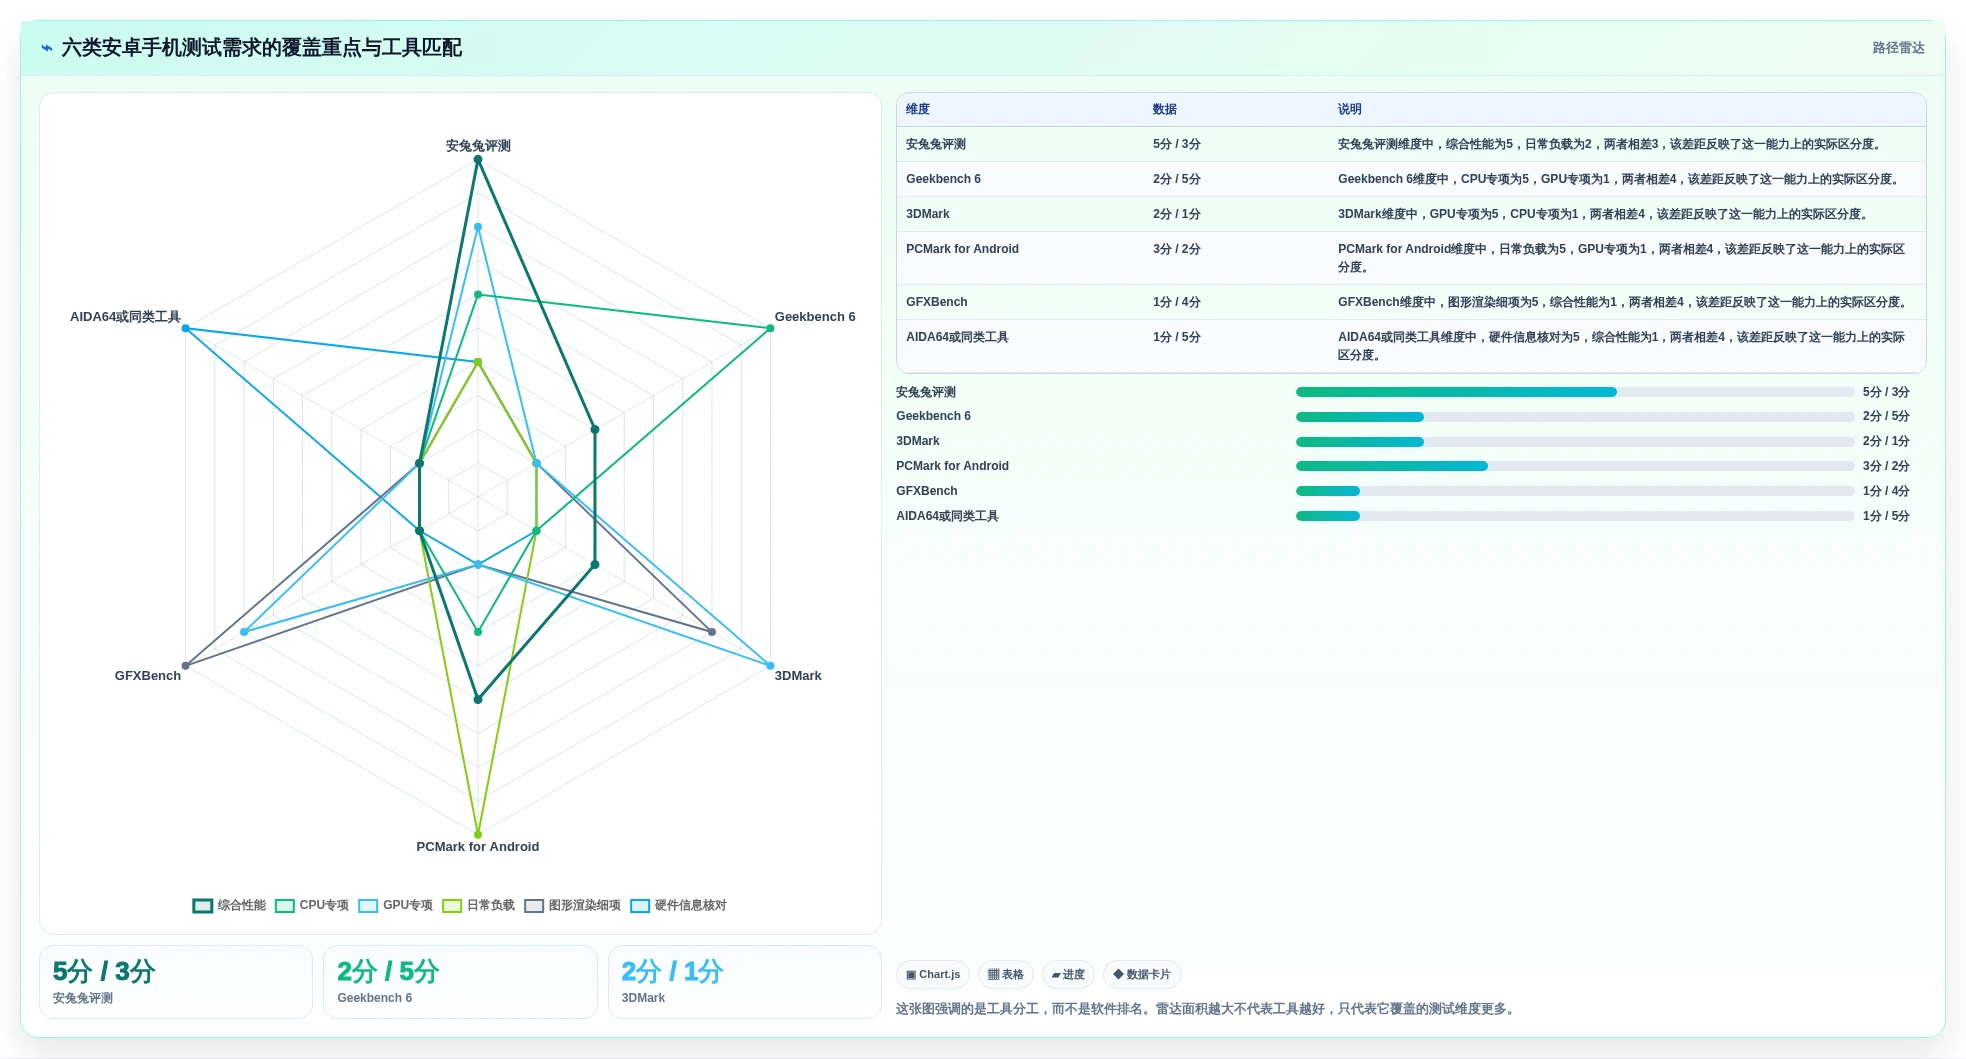Click the 1分 / 4分 value beside GFXBench progress bar
1966x1059 pixels.
click(1886, 491)
